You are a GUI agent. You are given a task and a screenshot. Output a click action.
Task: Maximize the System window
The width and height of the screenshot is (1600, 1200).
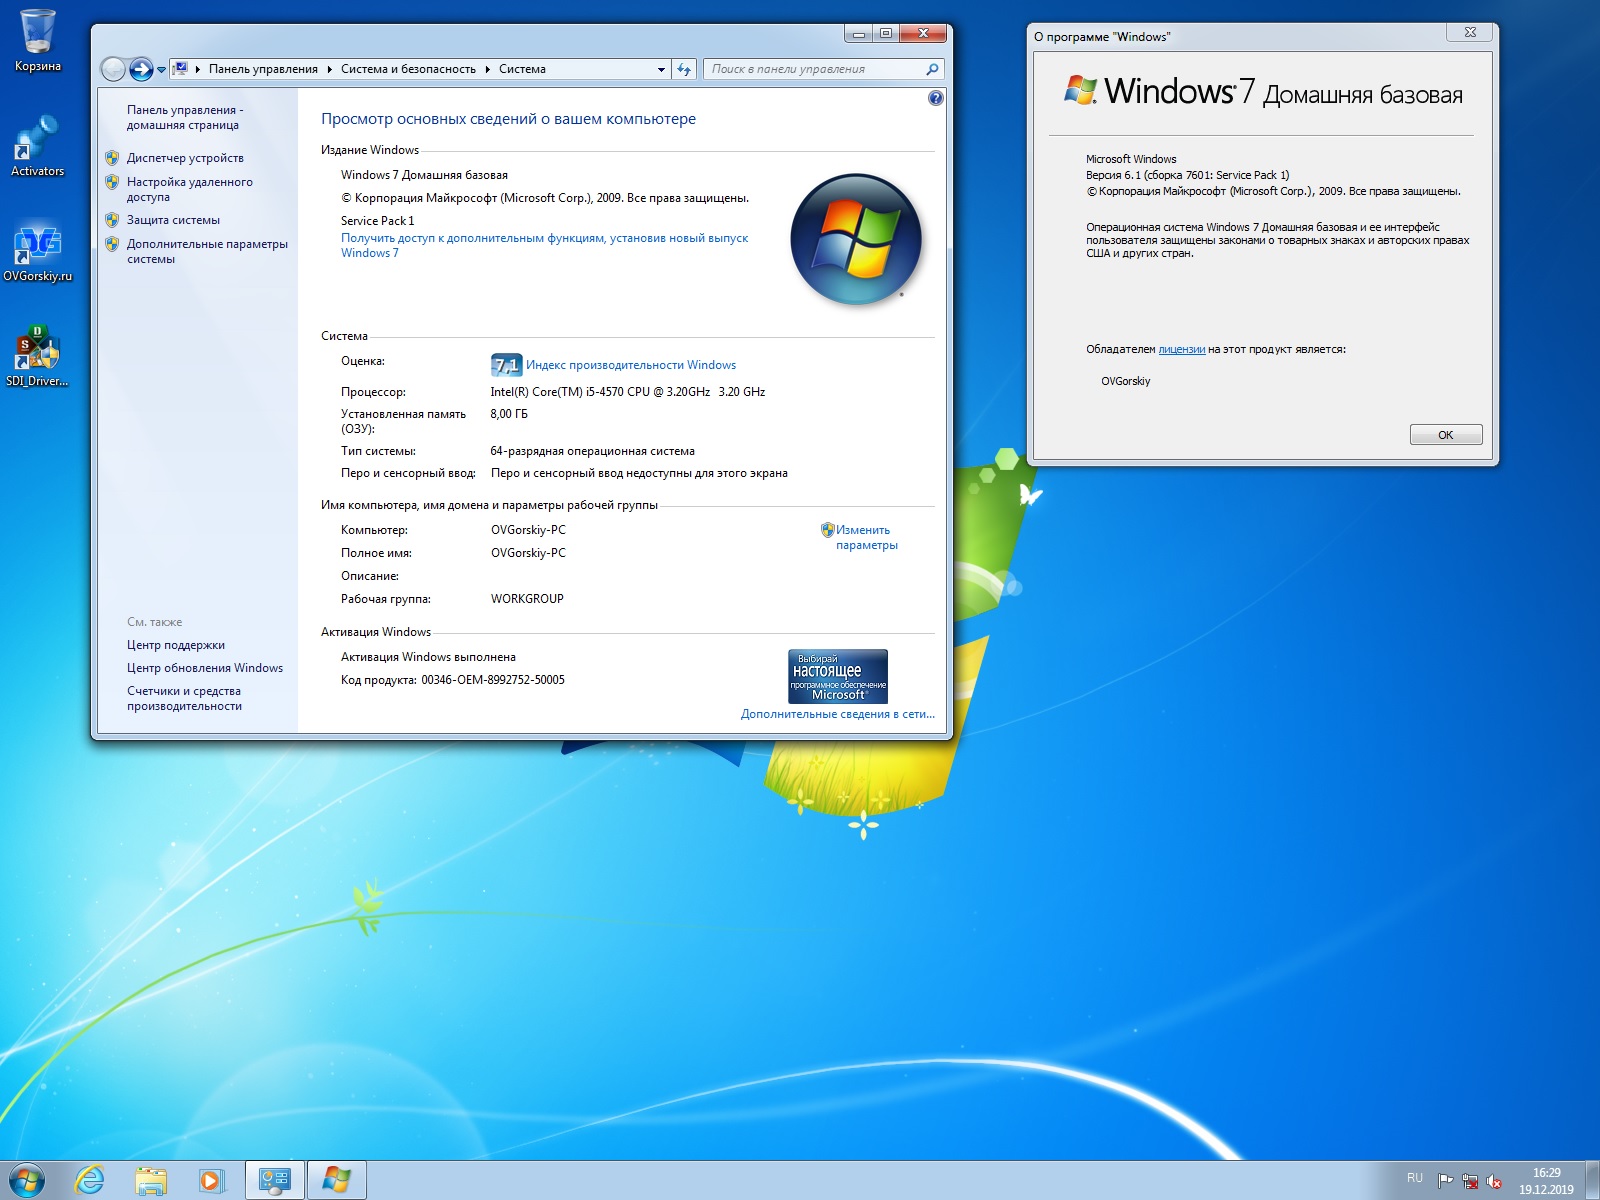tap(886, 33)
